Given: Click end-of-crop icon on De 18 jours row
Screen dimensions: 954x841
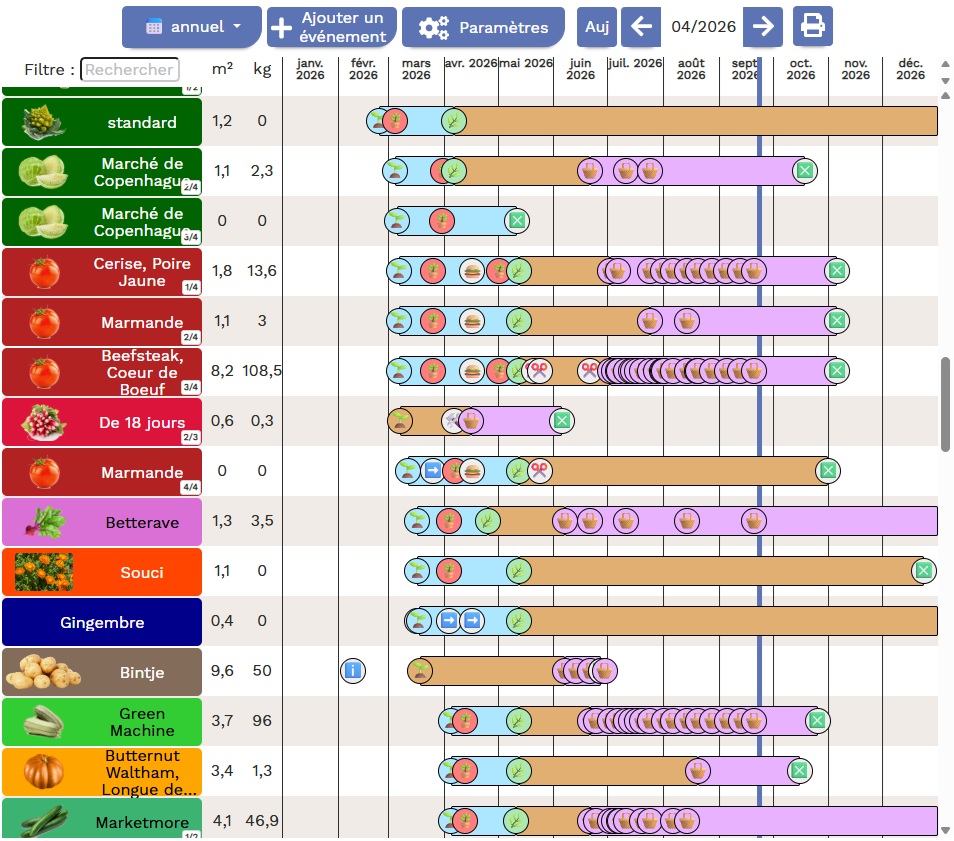Looking at the screenshot, I should pyautogui.click(x=562, y=420).
